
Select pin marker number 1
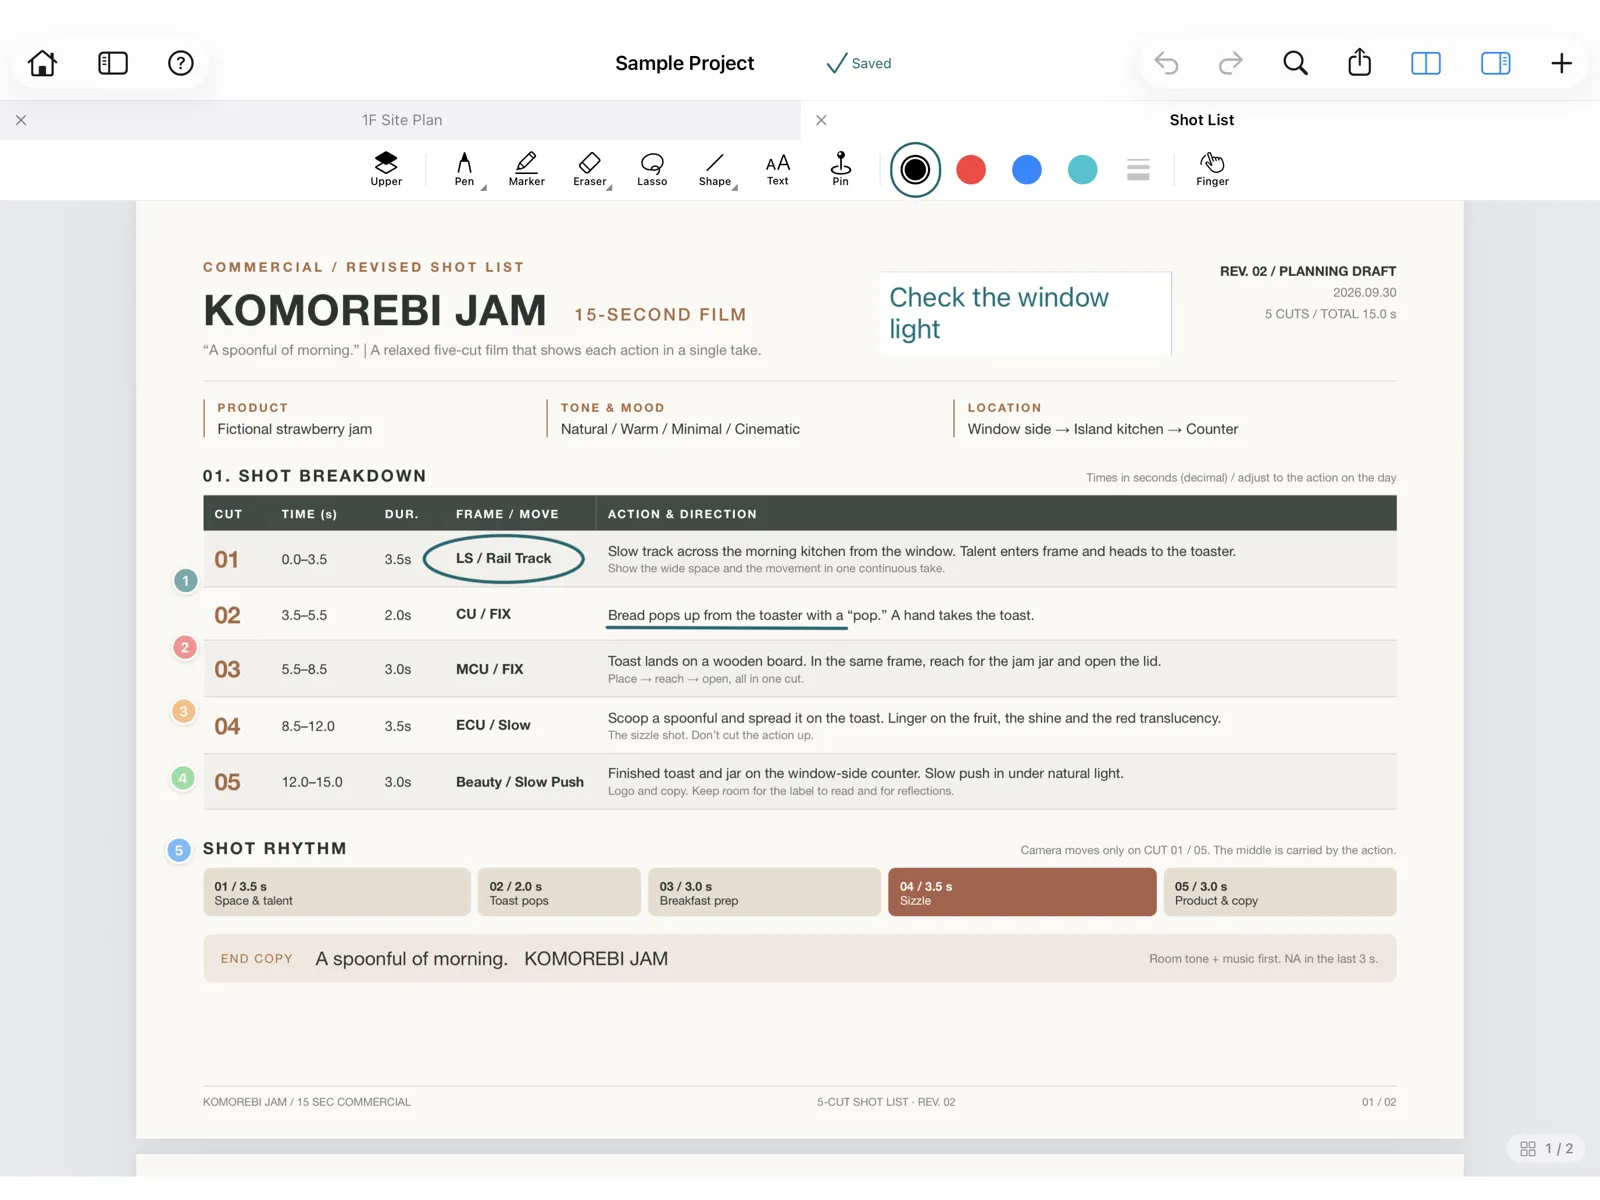tap(185, 581)
